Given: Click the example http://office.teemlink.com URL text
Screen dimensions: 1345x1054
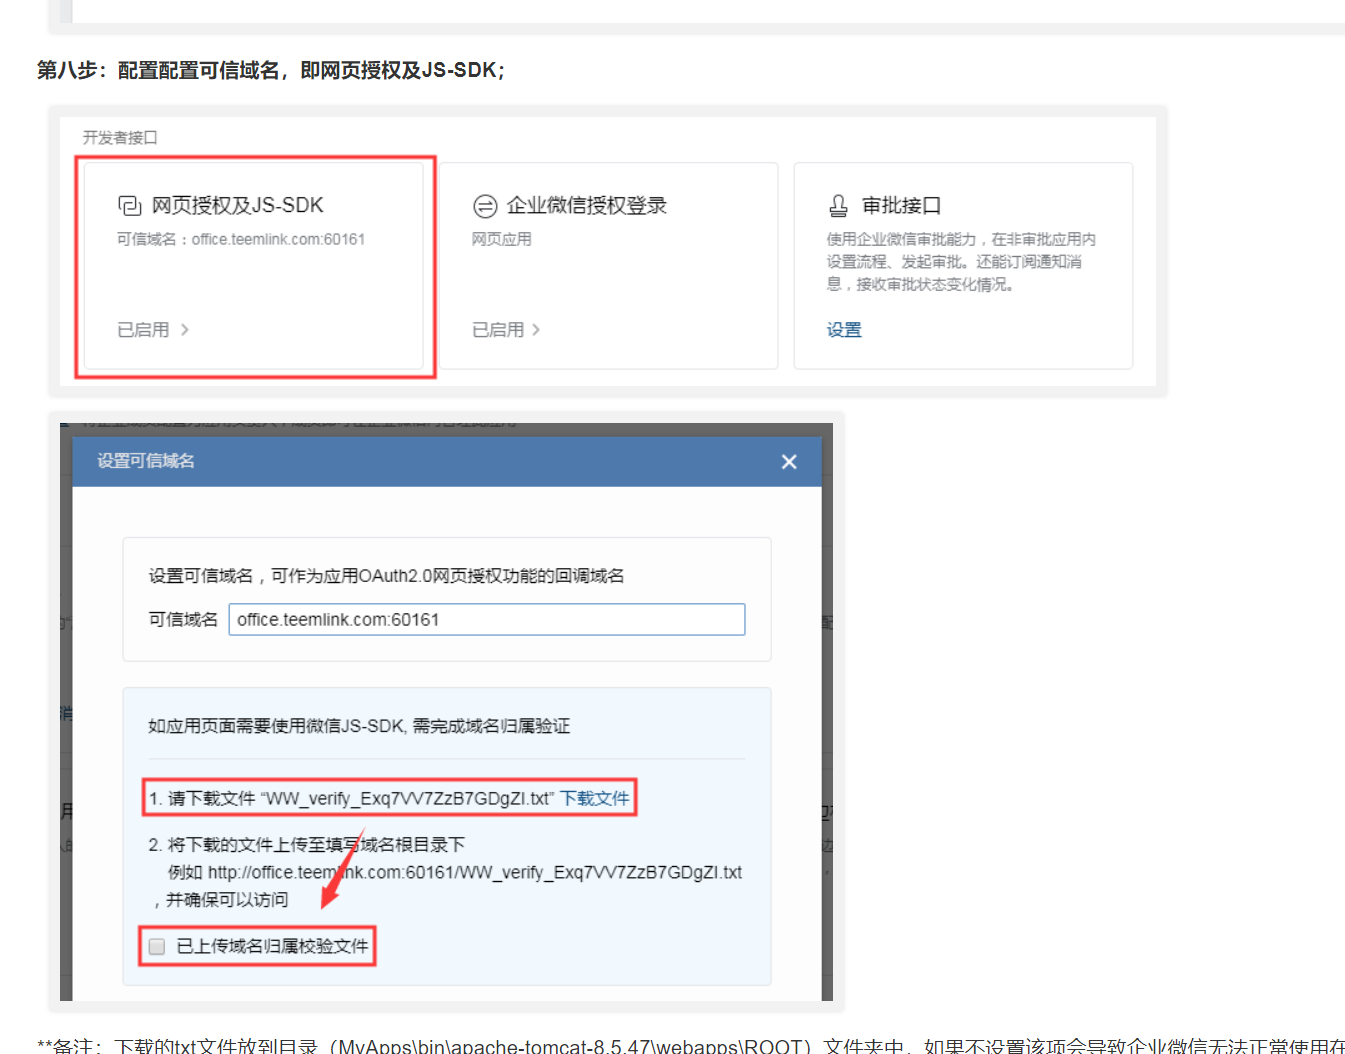Looking at the screenshot, I should (x=475, y=872).
